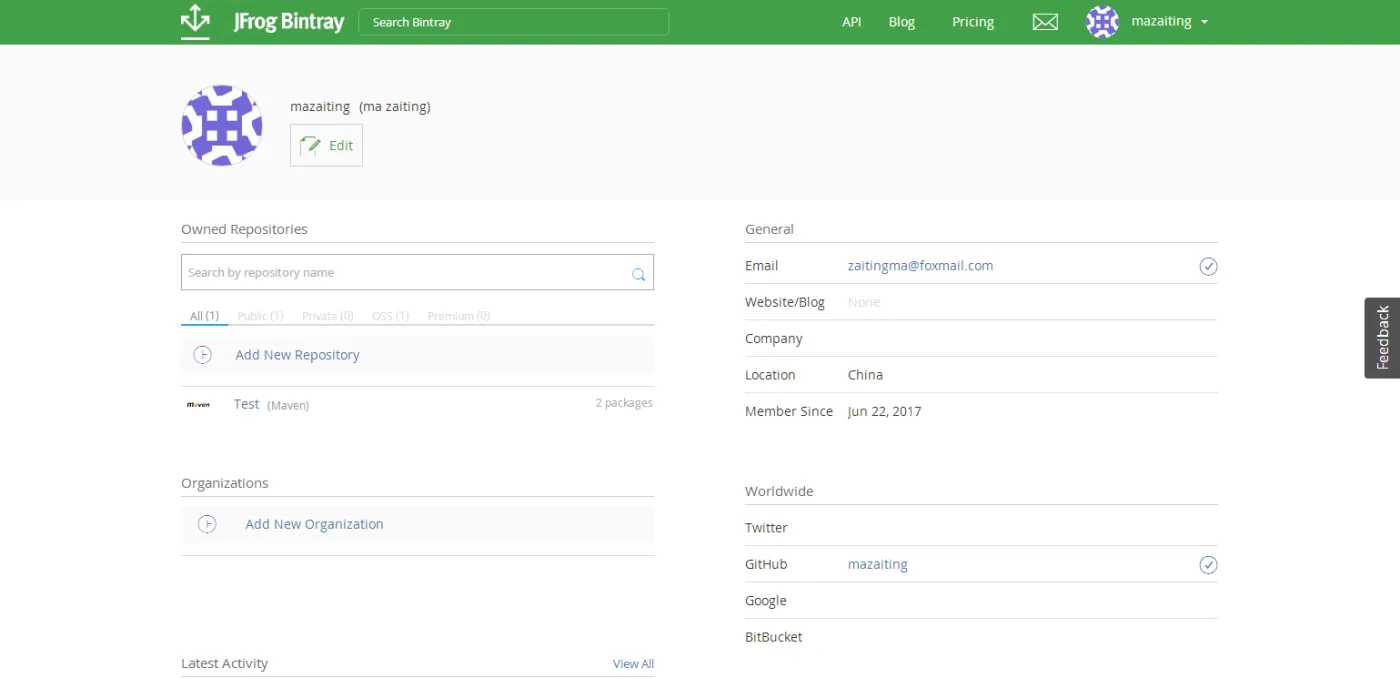This screenshot has width=1400, height=678.
Task: Click the Latest Activity heading
Action: [x=225, y=663]
